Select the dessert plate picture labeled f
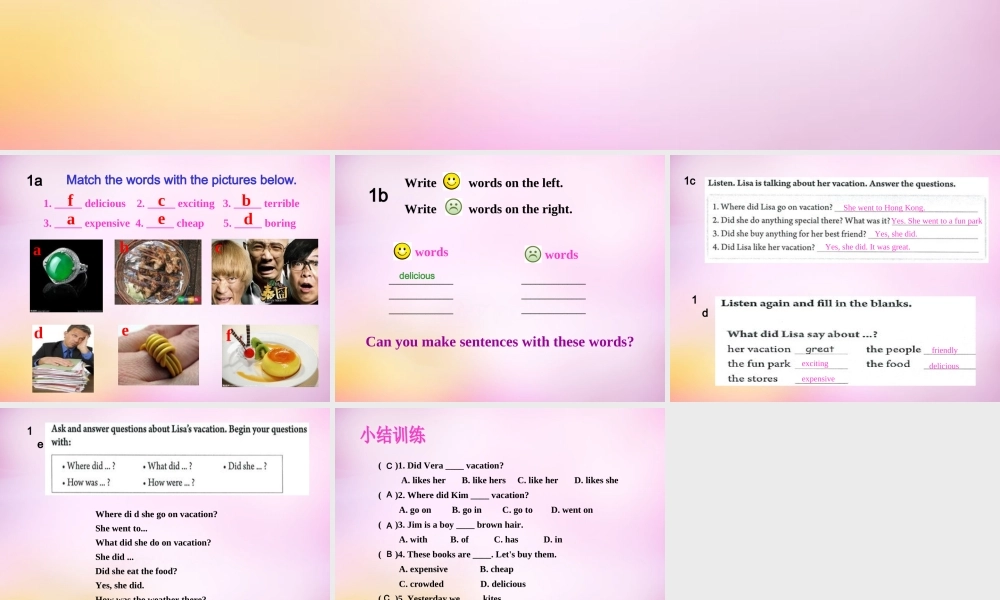 point(270,356)
